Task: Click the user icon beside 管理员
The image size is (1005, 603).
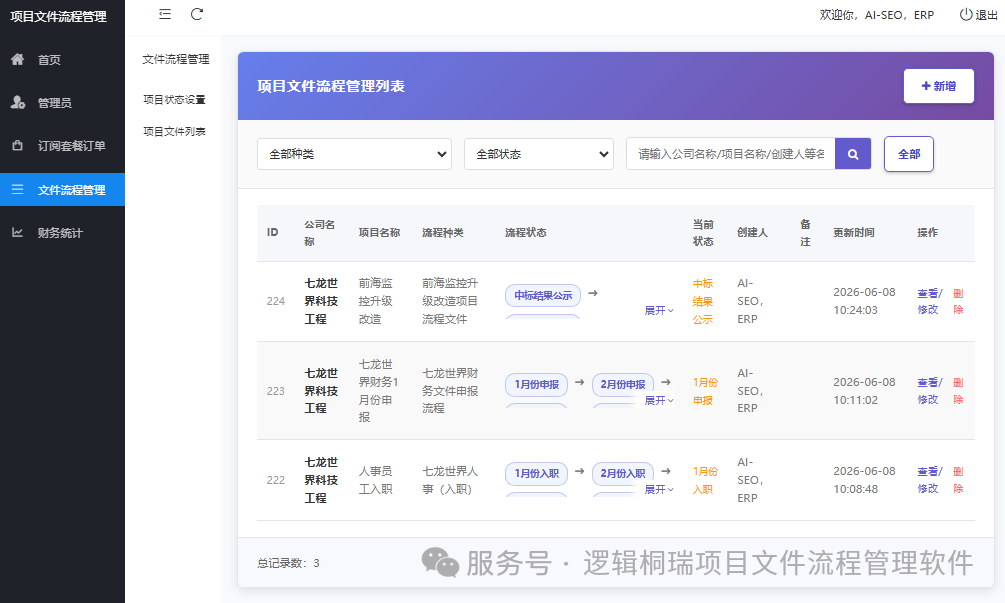Action: (17, 103)
